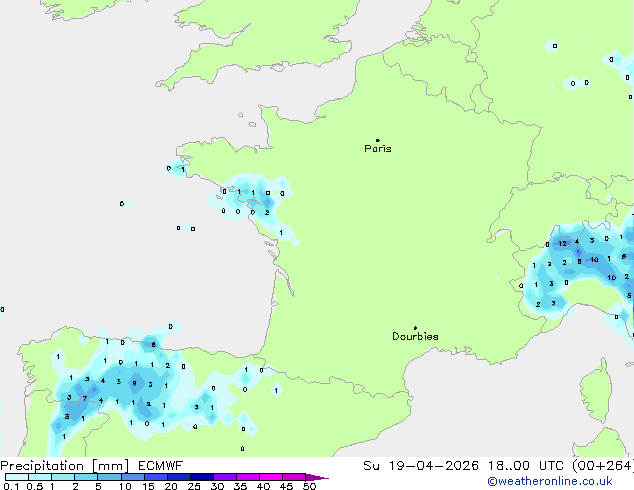Click the 50 legend scale label
This screenshot has width=634, height=490.
(x=309, y=486)
